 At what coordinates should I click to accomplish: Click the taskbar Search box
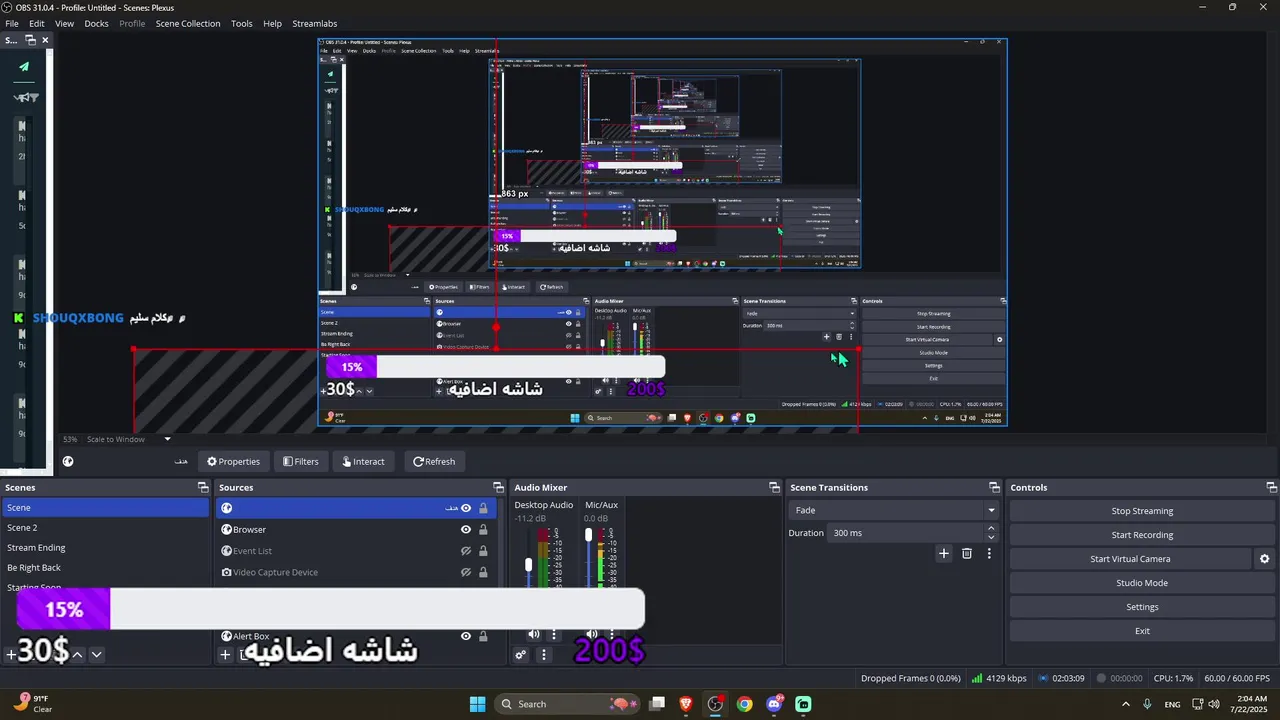[569, 704]
